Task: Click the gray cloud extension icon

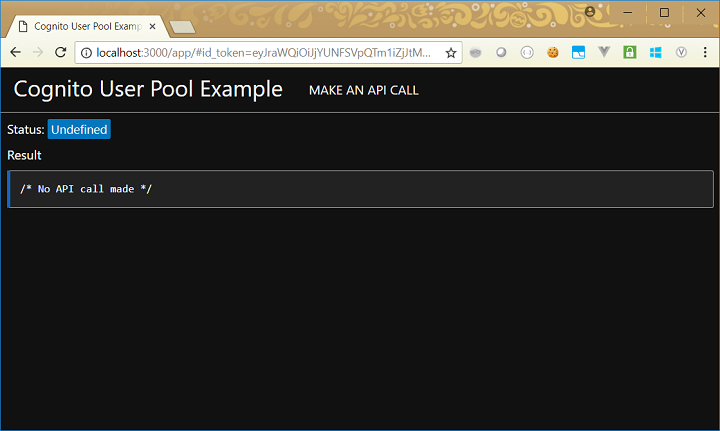Action: click(476, 52)
